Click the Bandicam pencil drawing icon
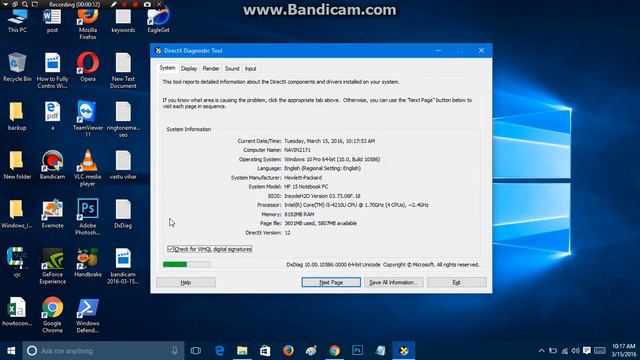 click(114, 4)
